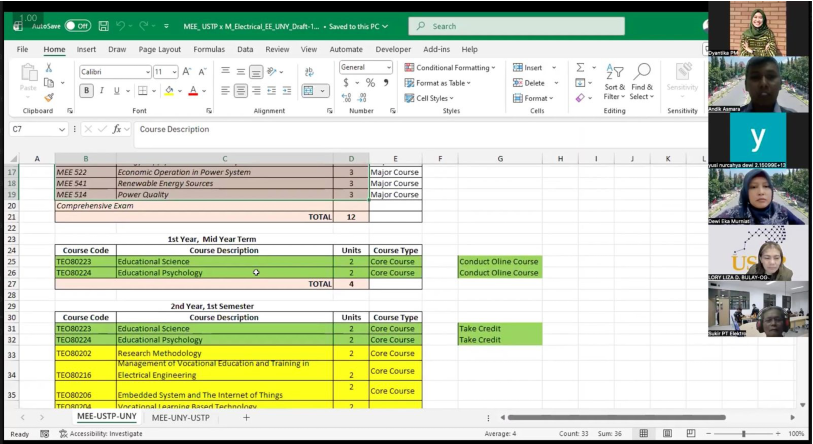The height and width of the screenshot is (444, 813).
Task: Toggle center horizontal alignment
Action: [241, 91]
